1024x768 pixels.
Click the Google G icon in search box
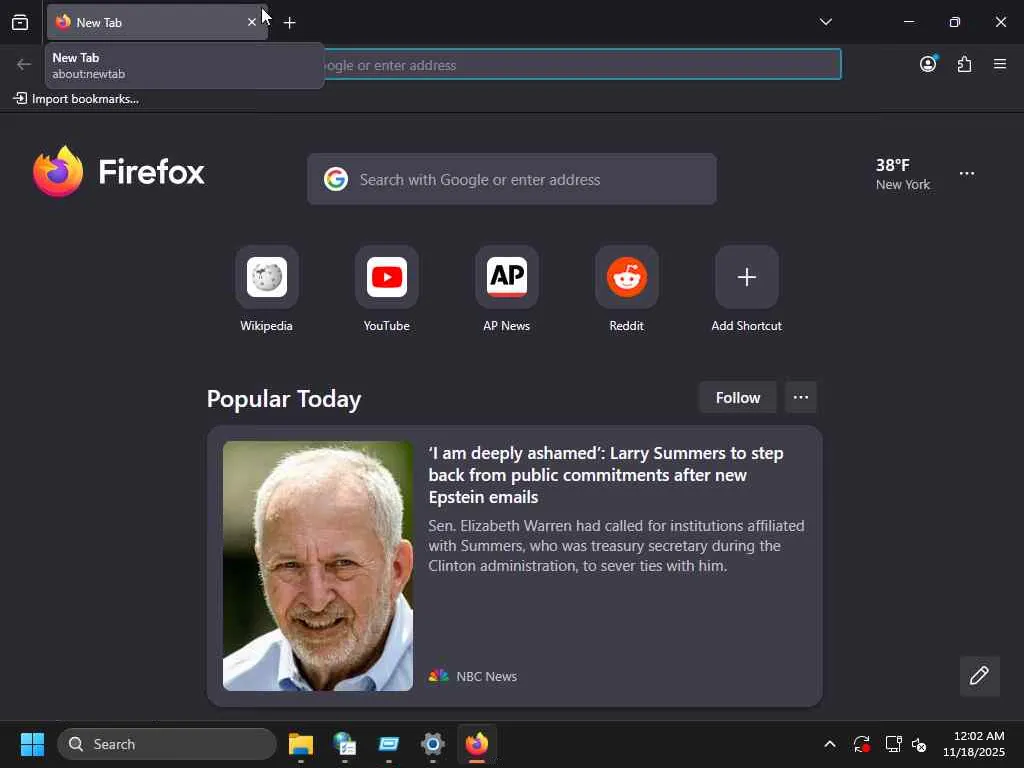[336, 179]
